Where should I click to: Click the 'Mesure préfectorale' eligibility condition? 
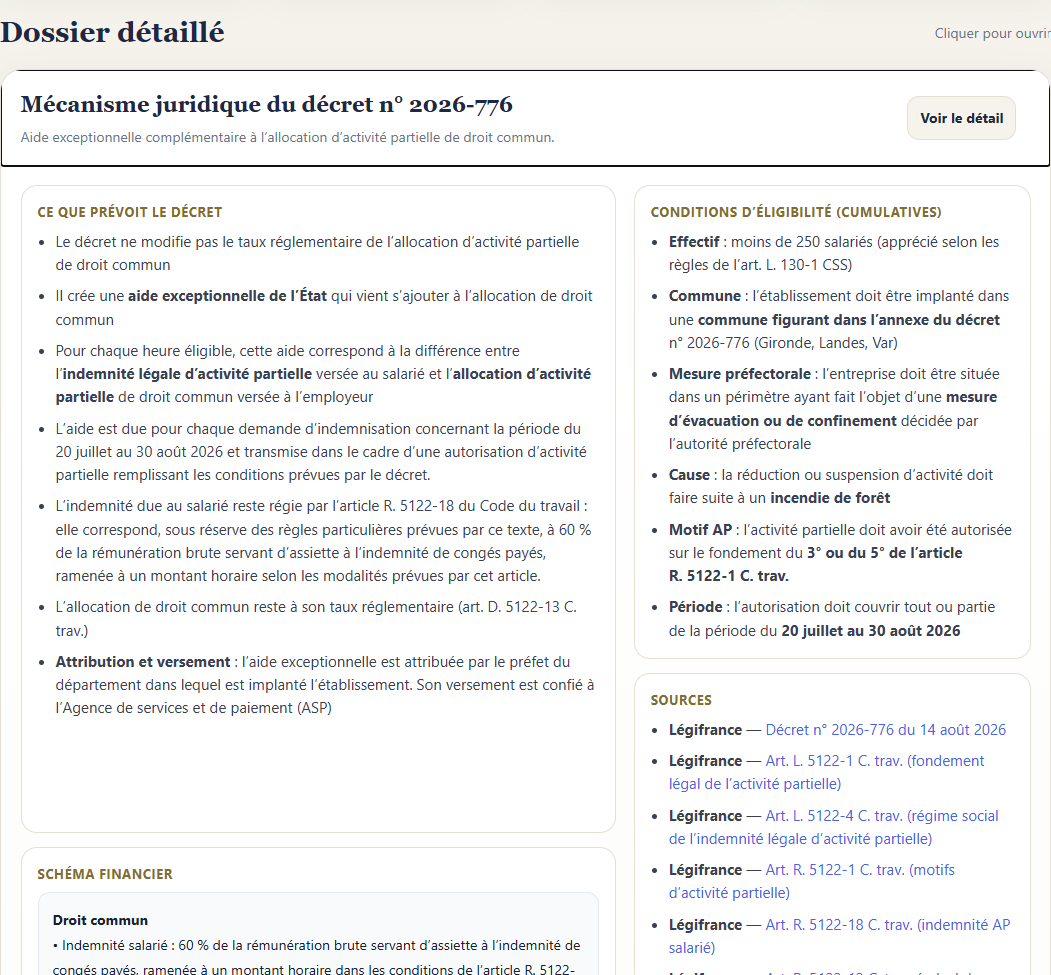pos(834,409)
